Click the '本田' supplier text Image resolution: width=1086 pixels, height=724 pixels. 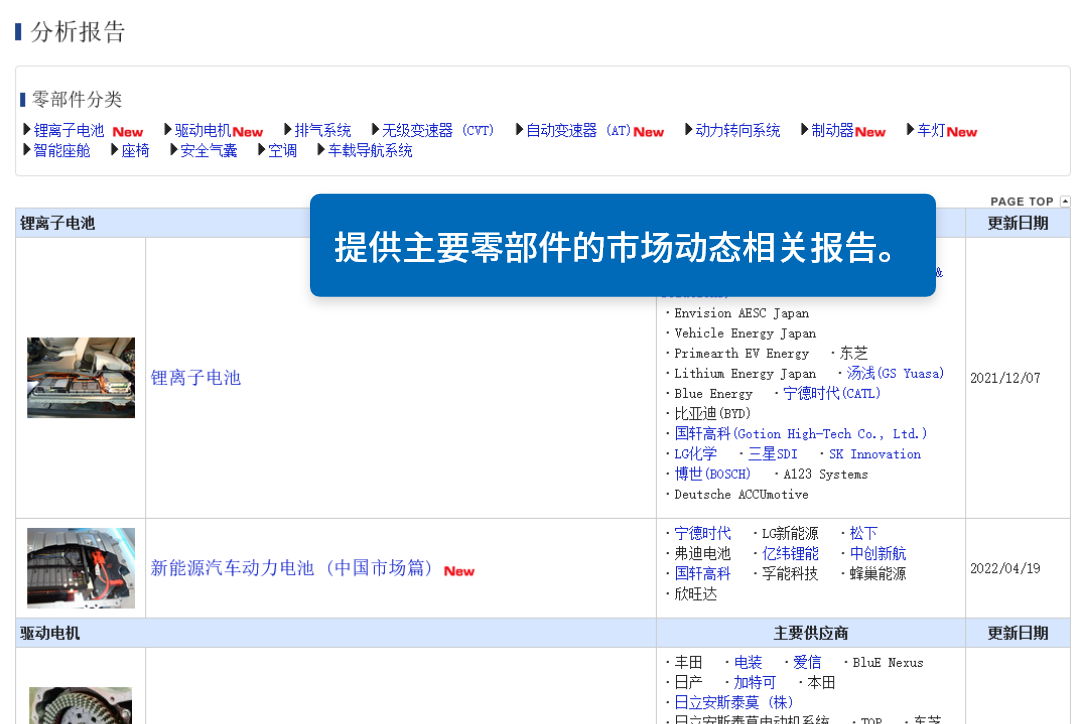(821, 682)
